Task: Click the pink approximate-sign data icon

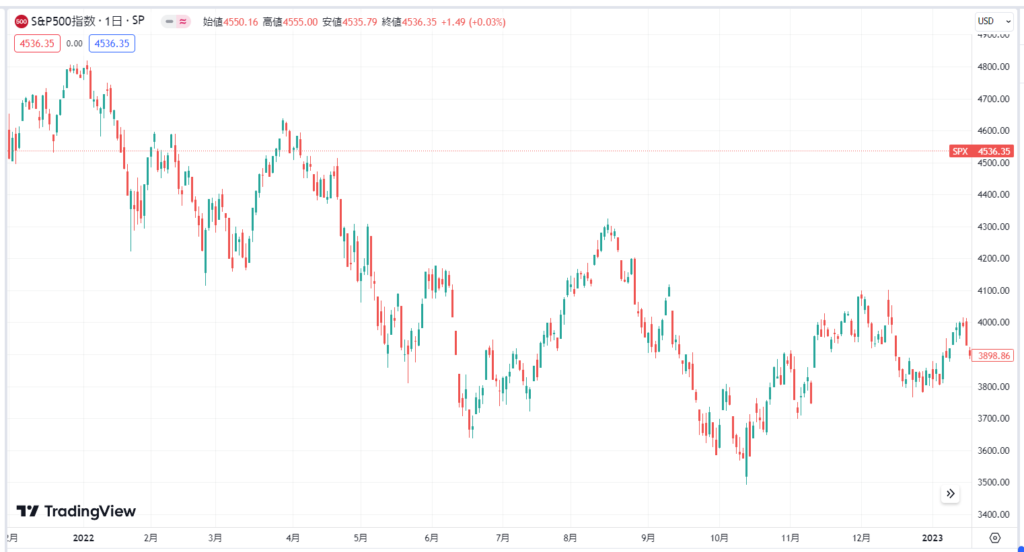Action: (x=183, y=22)
